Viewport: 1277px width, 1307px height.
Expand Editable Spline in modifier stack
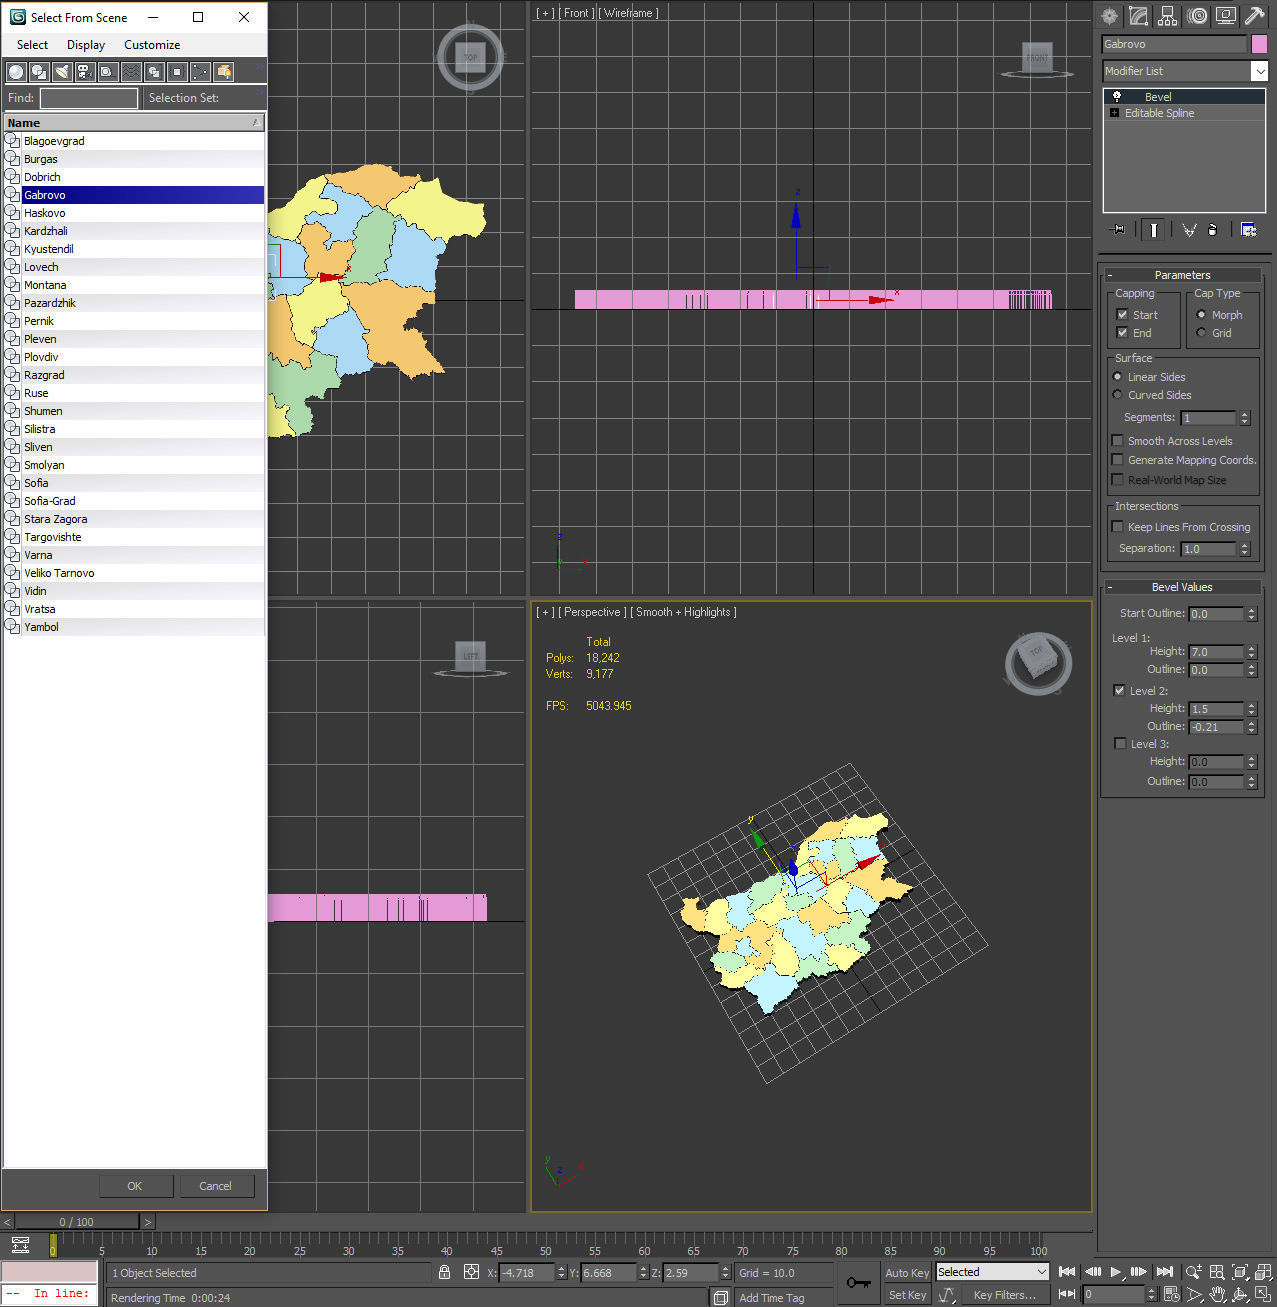[x=1115, y=113]
